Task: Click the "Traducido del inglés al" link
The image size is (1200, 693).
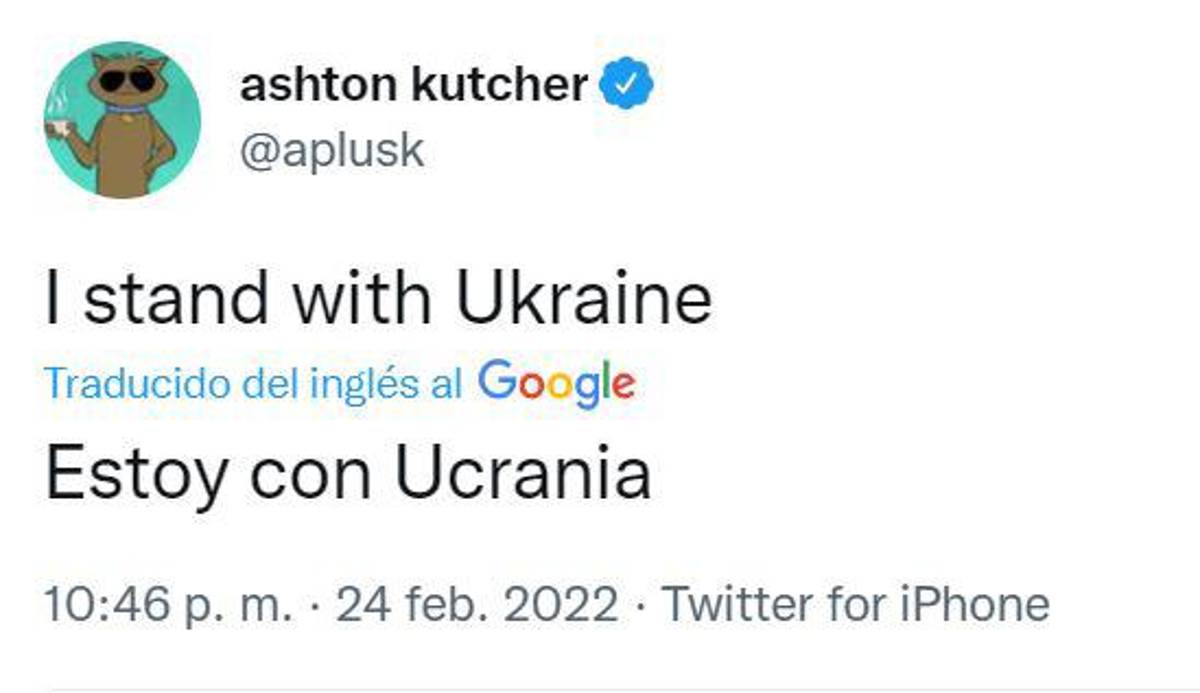Action: click(255, 384)
